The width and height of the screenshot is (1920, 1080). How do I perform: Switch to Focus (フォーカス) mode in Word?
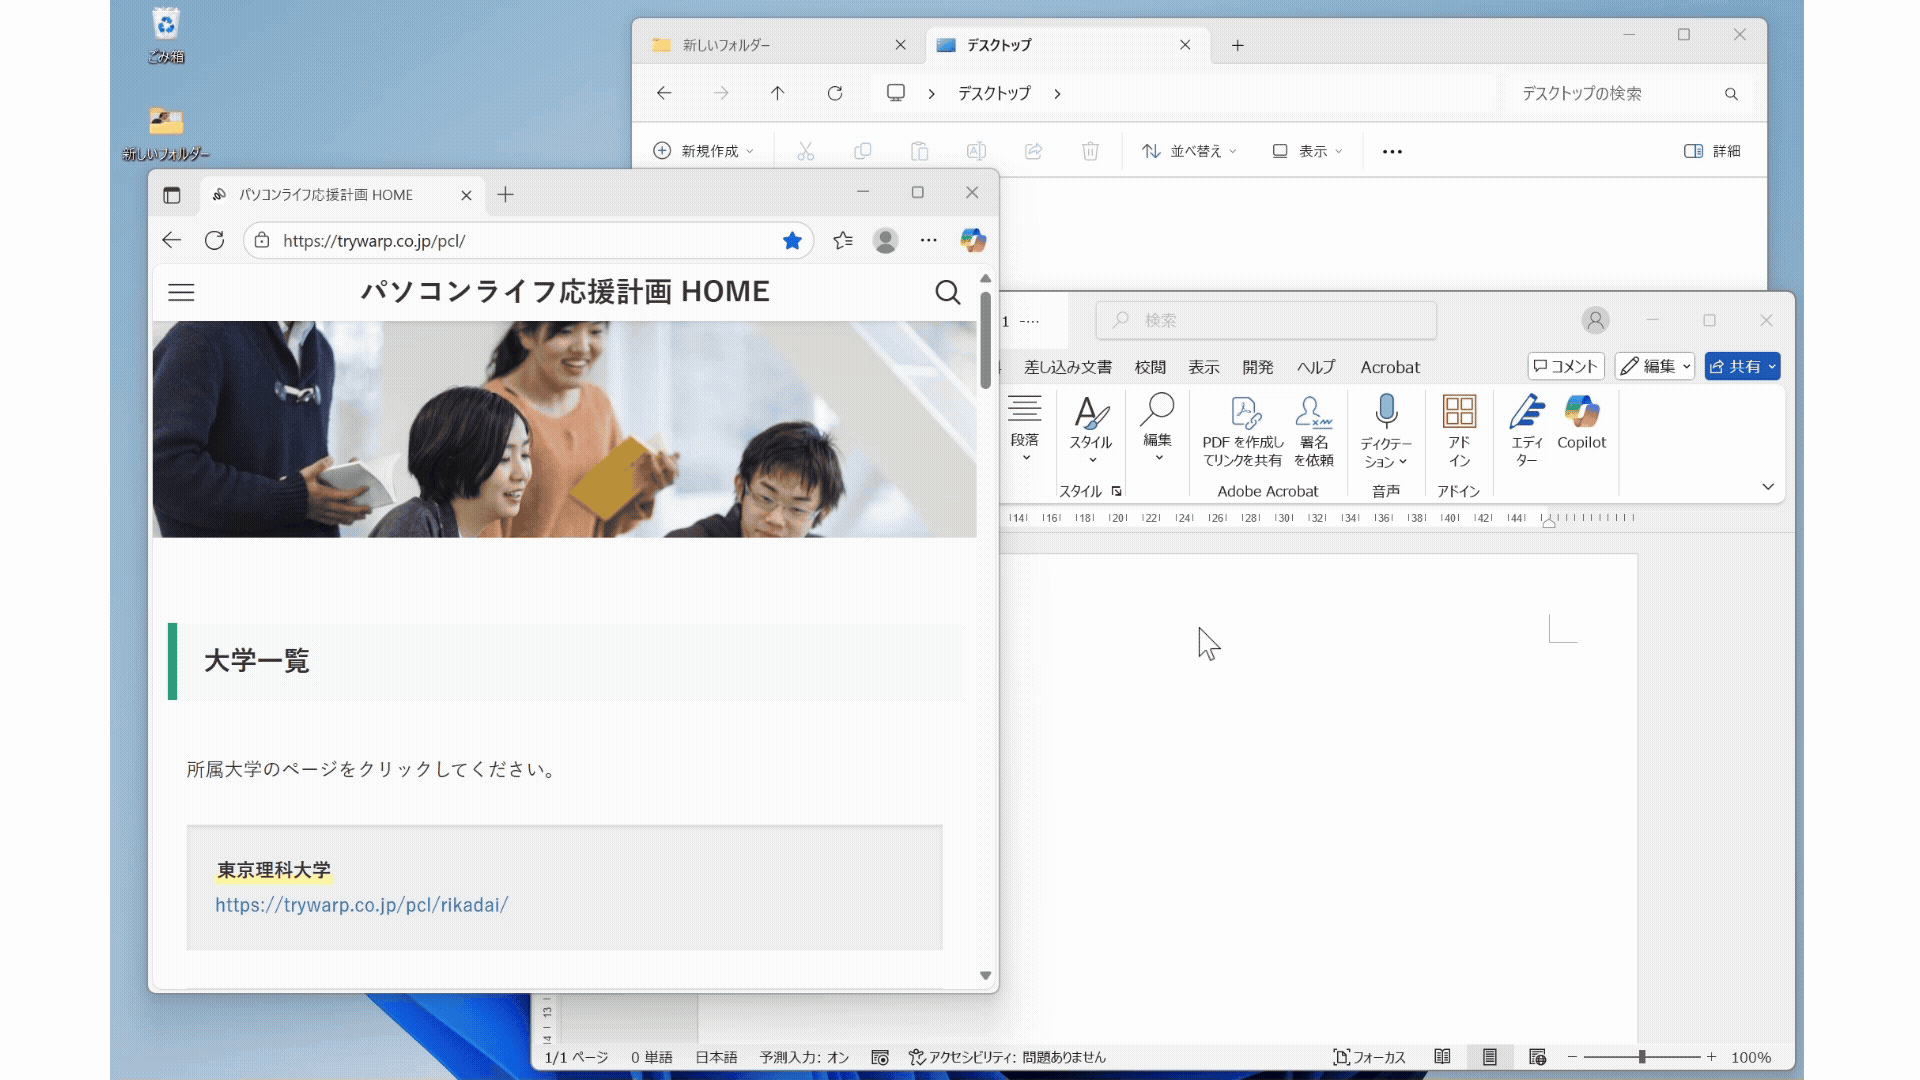(1369, 1057)
